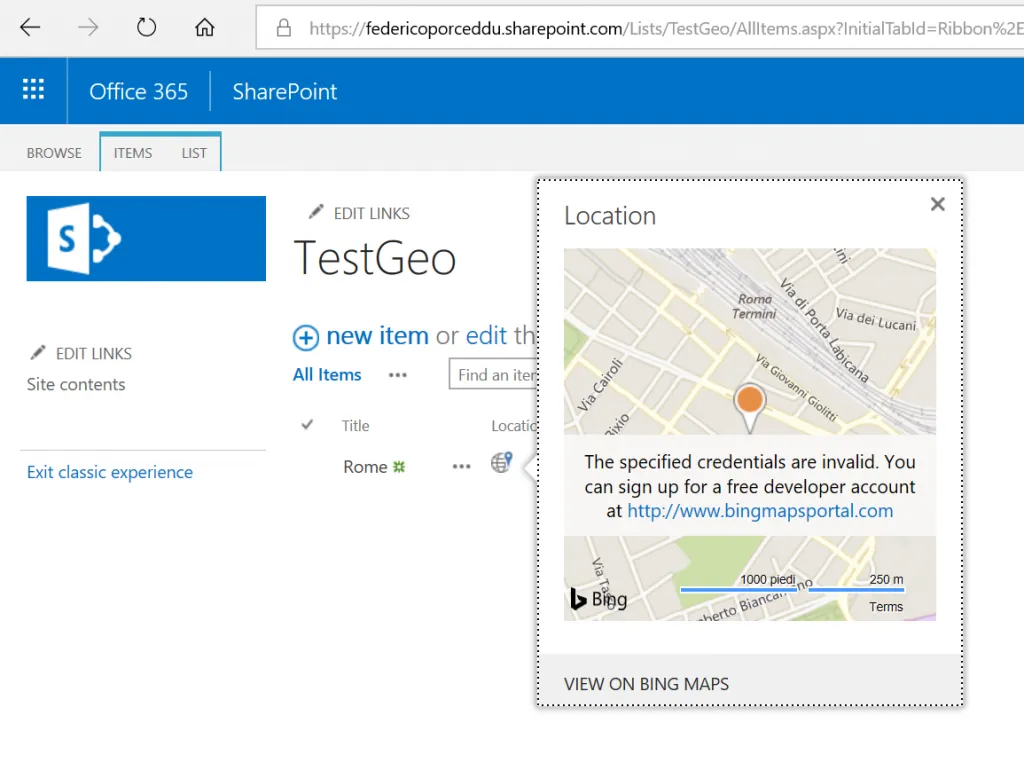Click the edit link beside new item
The height and width of the screenshot is (770, 1024).
click(486, 336)
